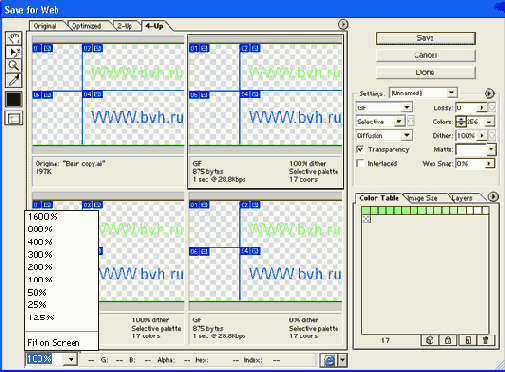The height and width of the screenshot is (372, 505).
Task: Select the Slice Select tool
Action: (x=14, y=52)
